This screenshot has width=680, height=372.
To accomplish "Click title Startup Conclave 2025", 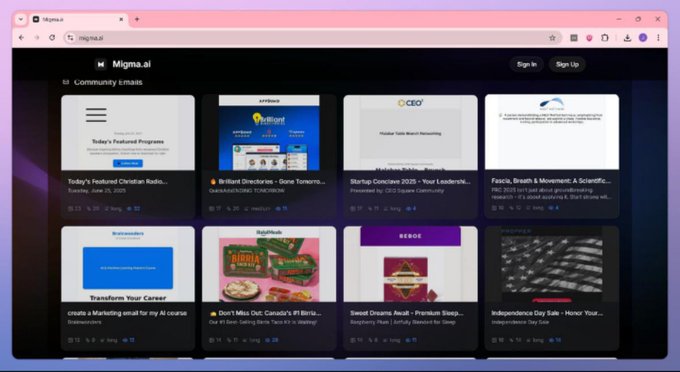I will click(x=410, y=182).
